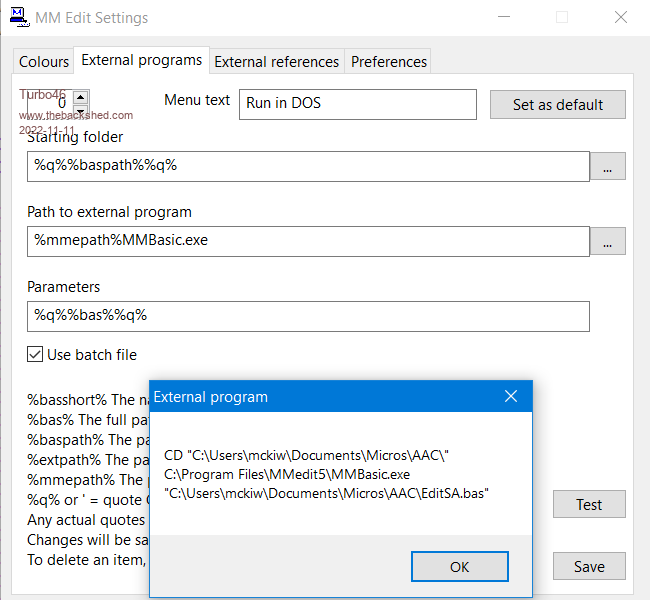Focus the Path to external program field
Image resolution: width=650 pixels, height=600 pixels.
308,241
